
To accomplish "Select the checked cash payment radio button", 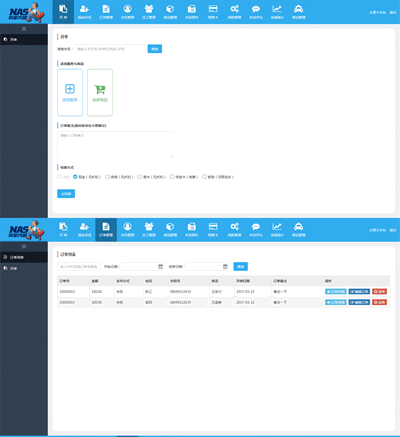I will coord(75,177).
